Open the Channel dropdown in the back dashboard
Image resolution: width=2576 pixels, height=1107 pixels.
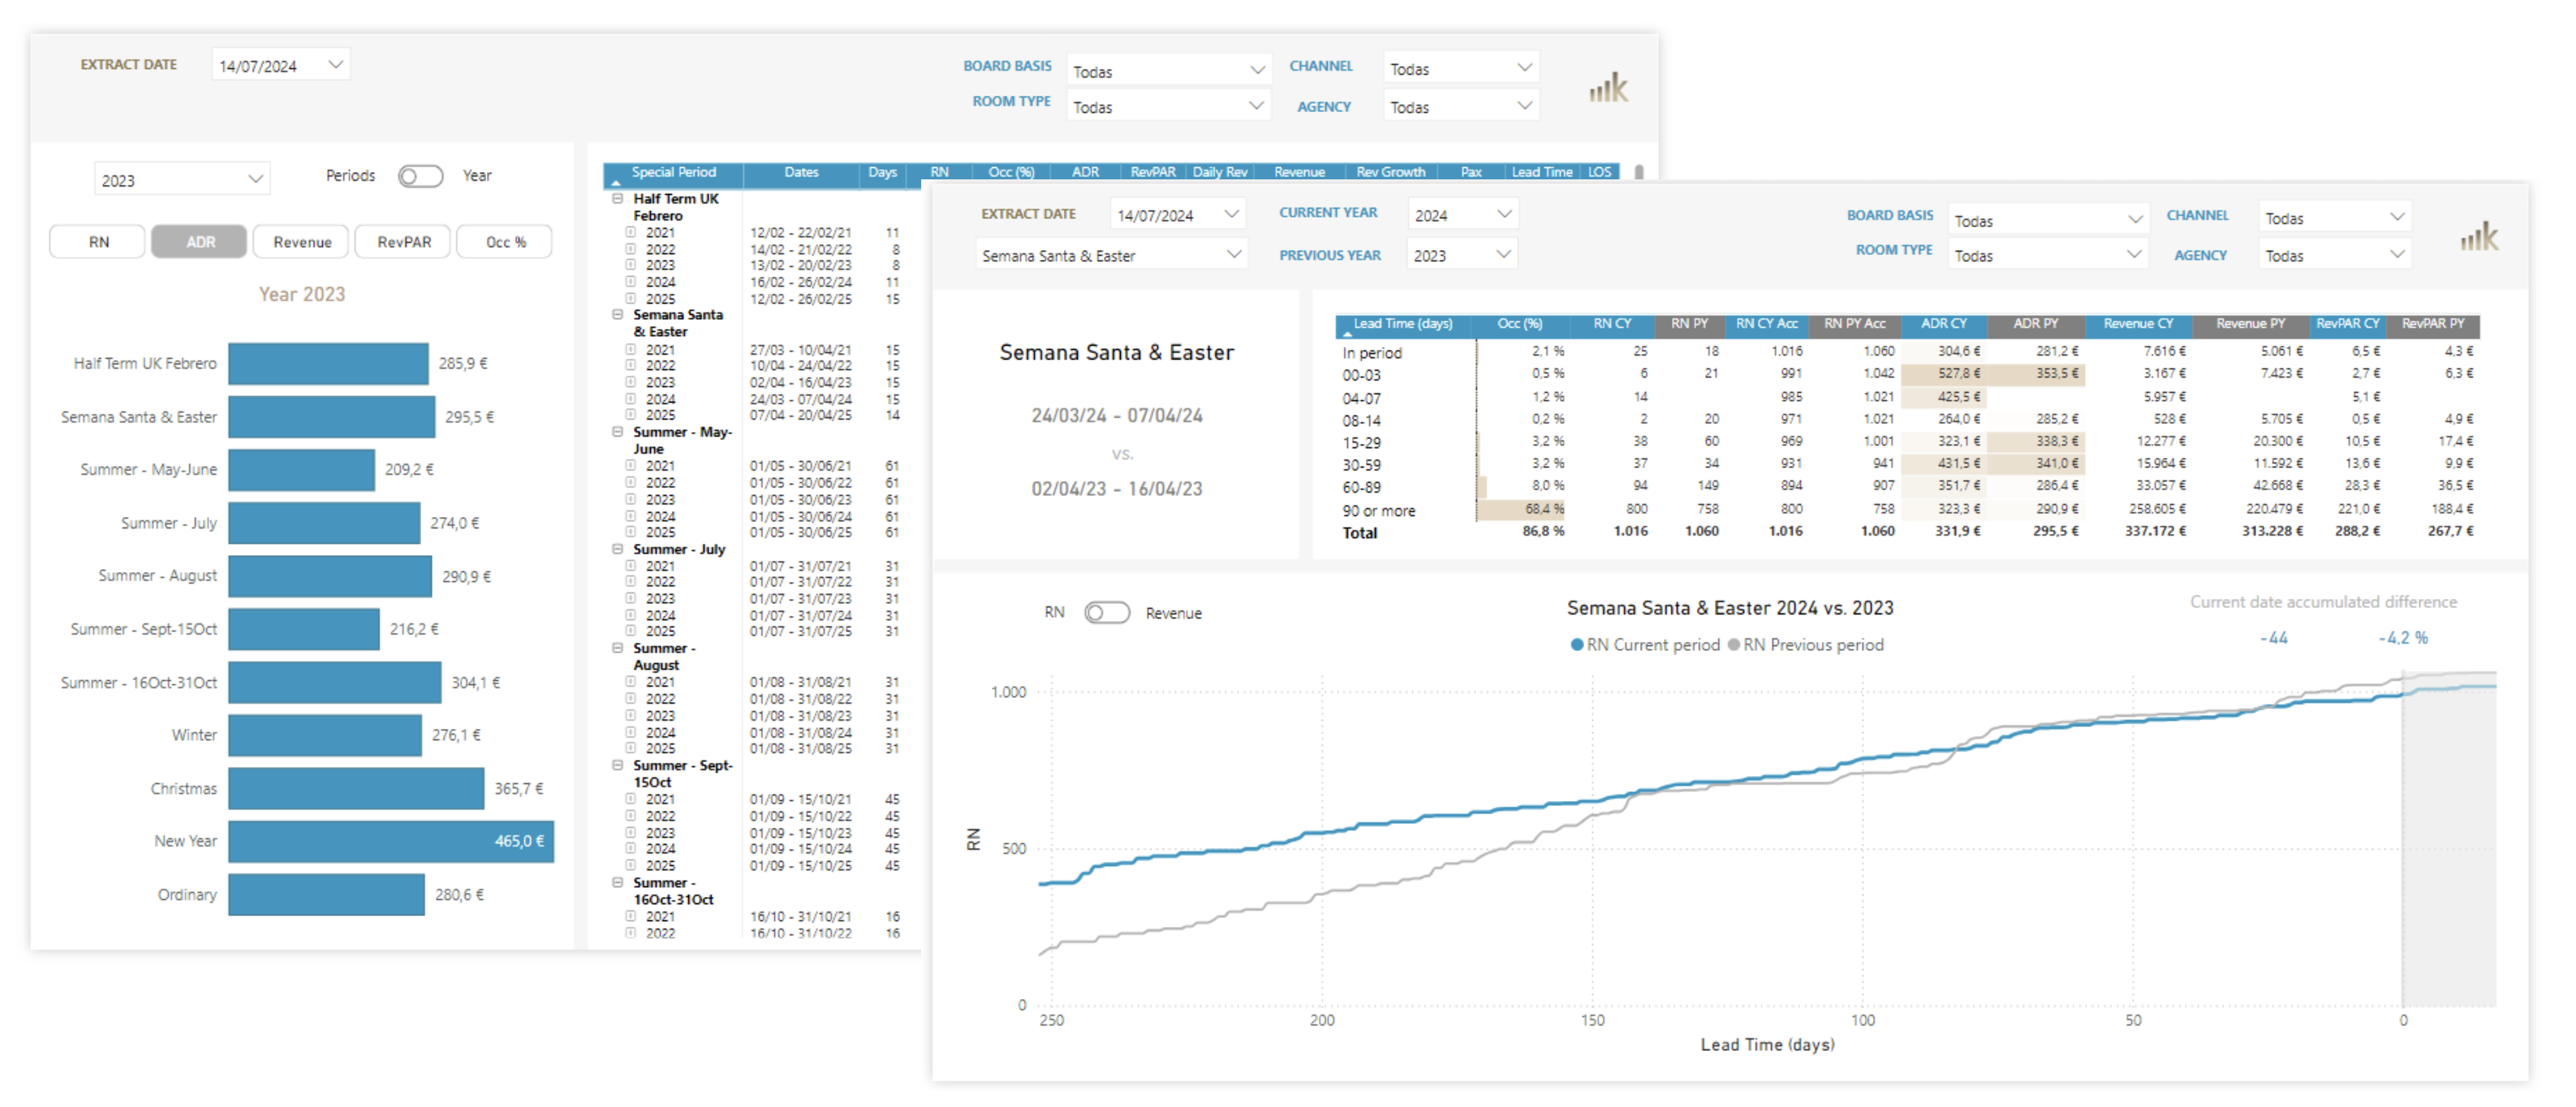pos(1461,68)
